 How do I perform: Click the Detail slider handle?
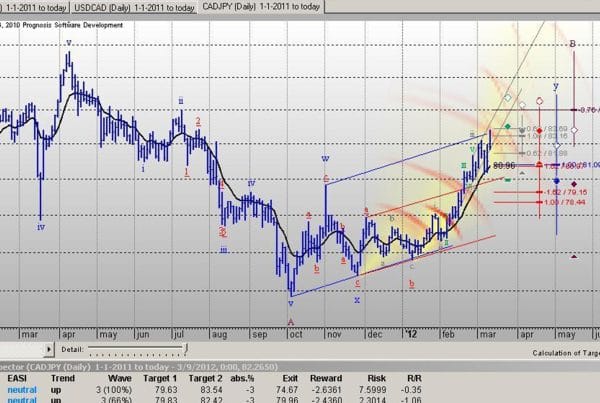(x=89, y=349)
